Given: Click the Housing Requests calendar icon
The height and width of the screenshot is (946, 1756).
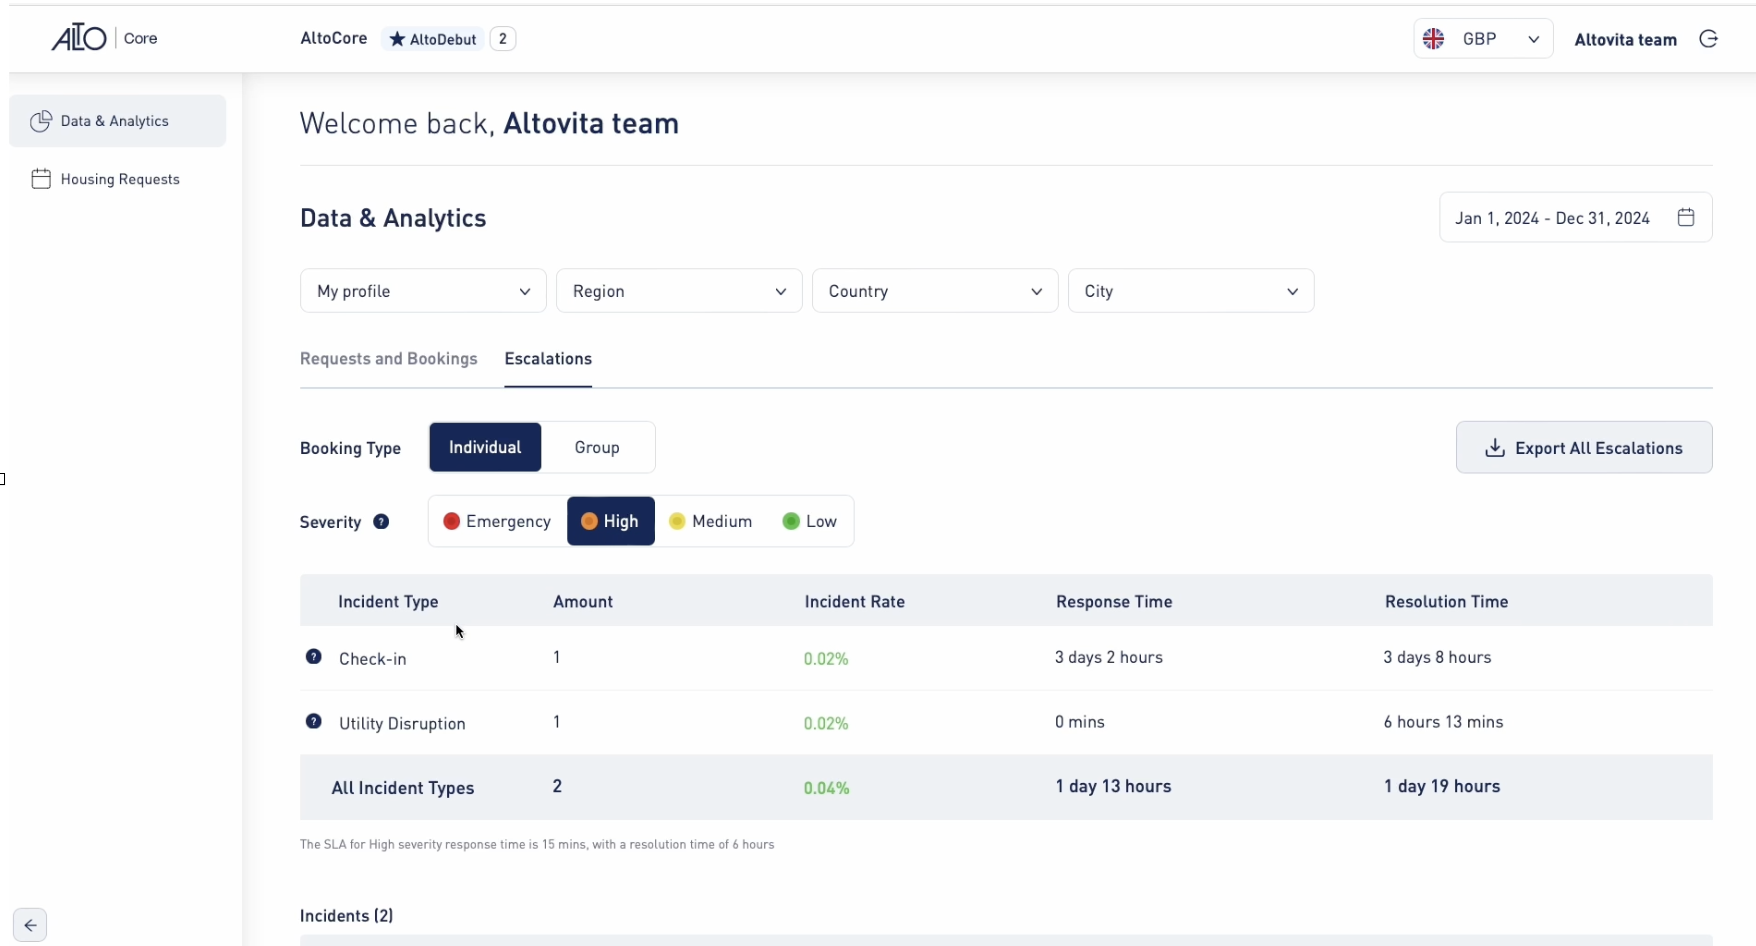Looking at the screenshot, I should point(41,179).
